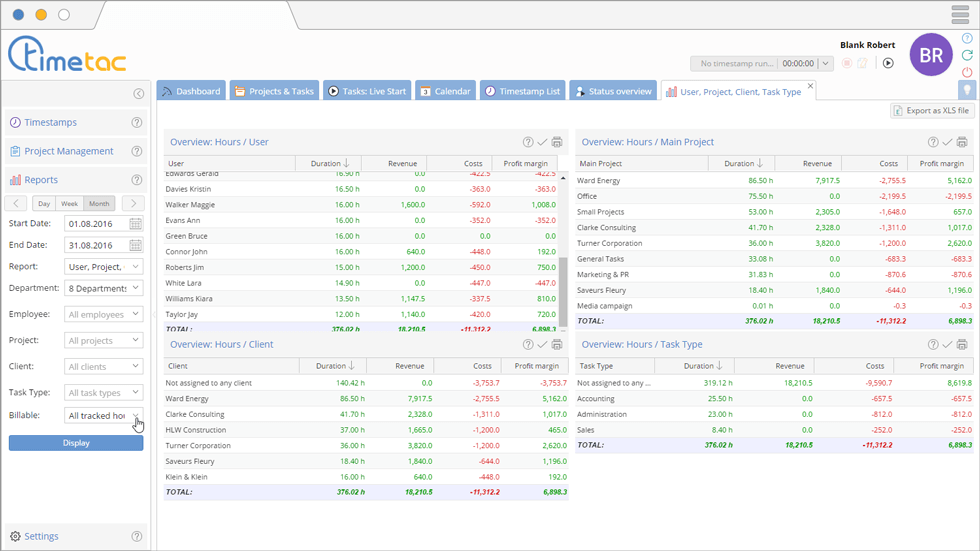Open the hamburger menu at top right
Image resolution: width=980 pixels, height=551 pixels.
(x=960, y=14)
